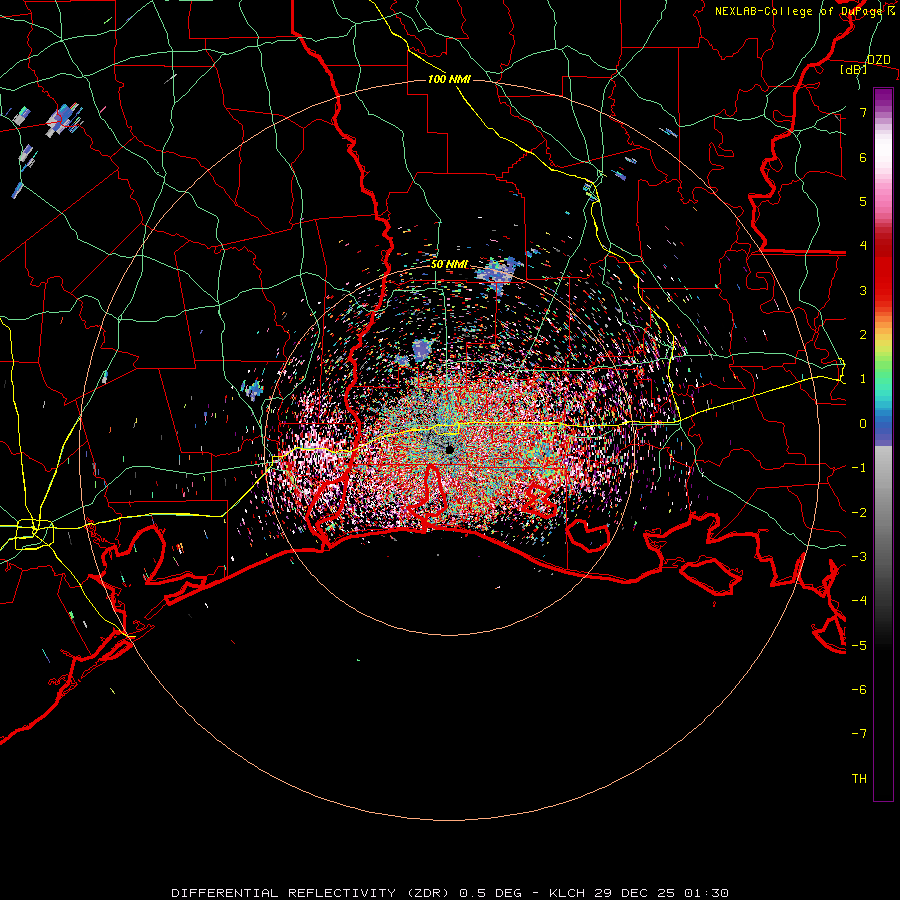Click the '50 NMI' range ring label
900x900 pixels.
pos(449,265)
